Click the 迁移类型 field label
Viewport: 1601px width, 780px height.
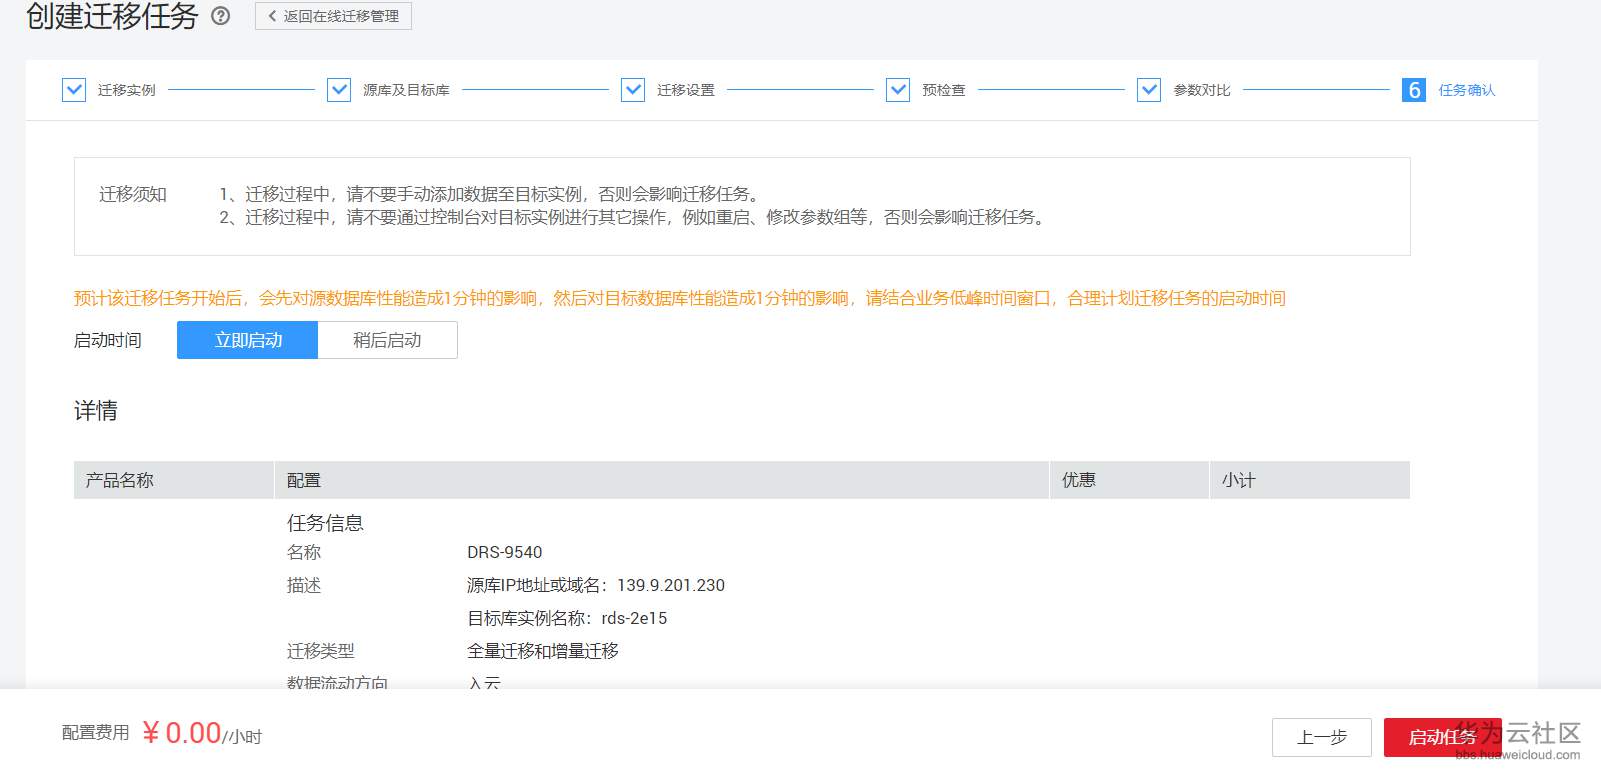coord(321,651)
